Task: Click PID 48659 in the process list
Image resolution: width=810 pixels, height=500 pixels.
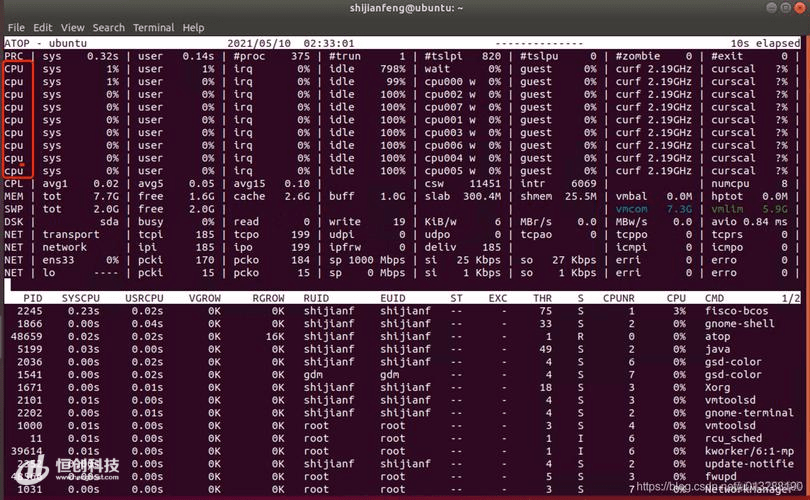Action: tap(27, 336)
